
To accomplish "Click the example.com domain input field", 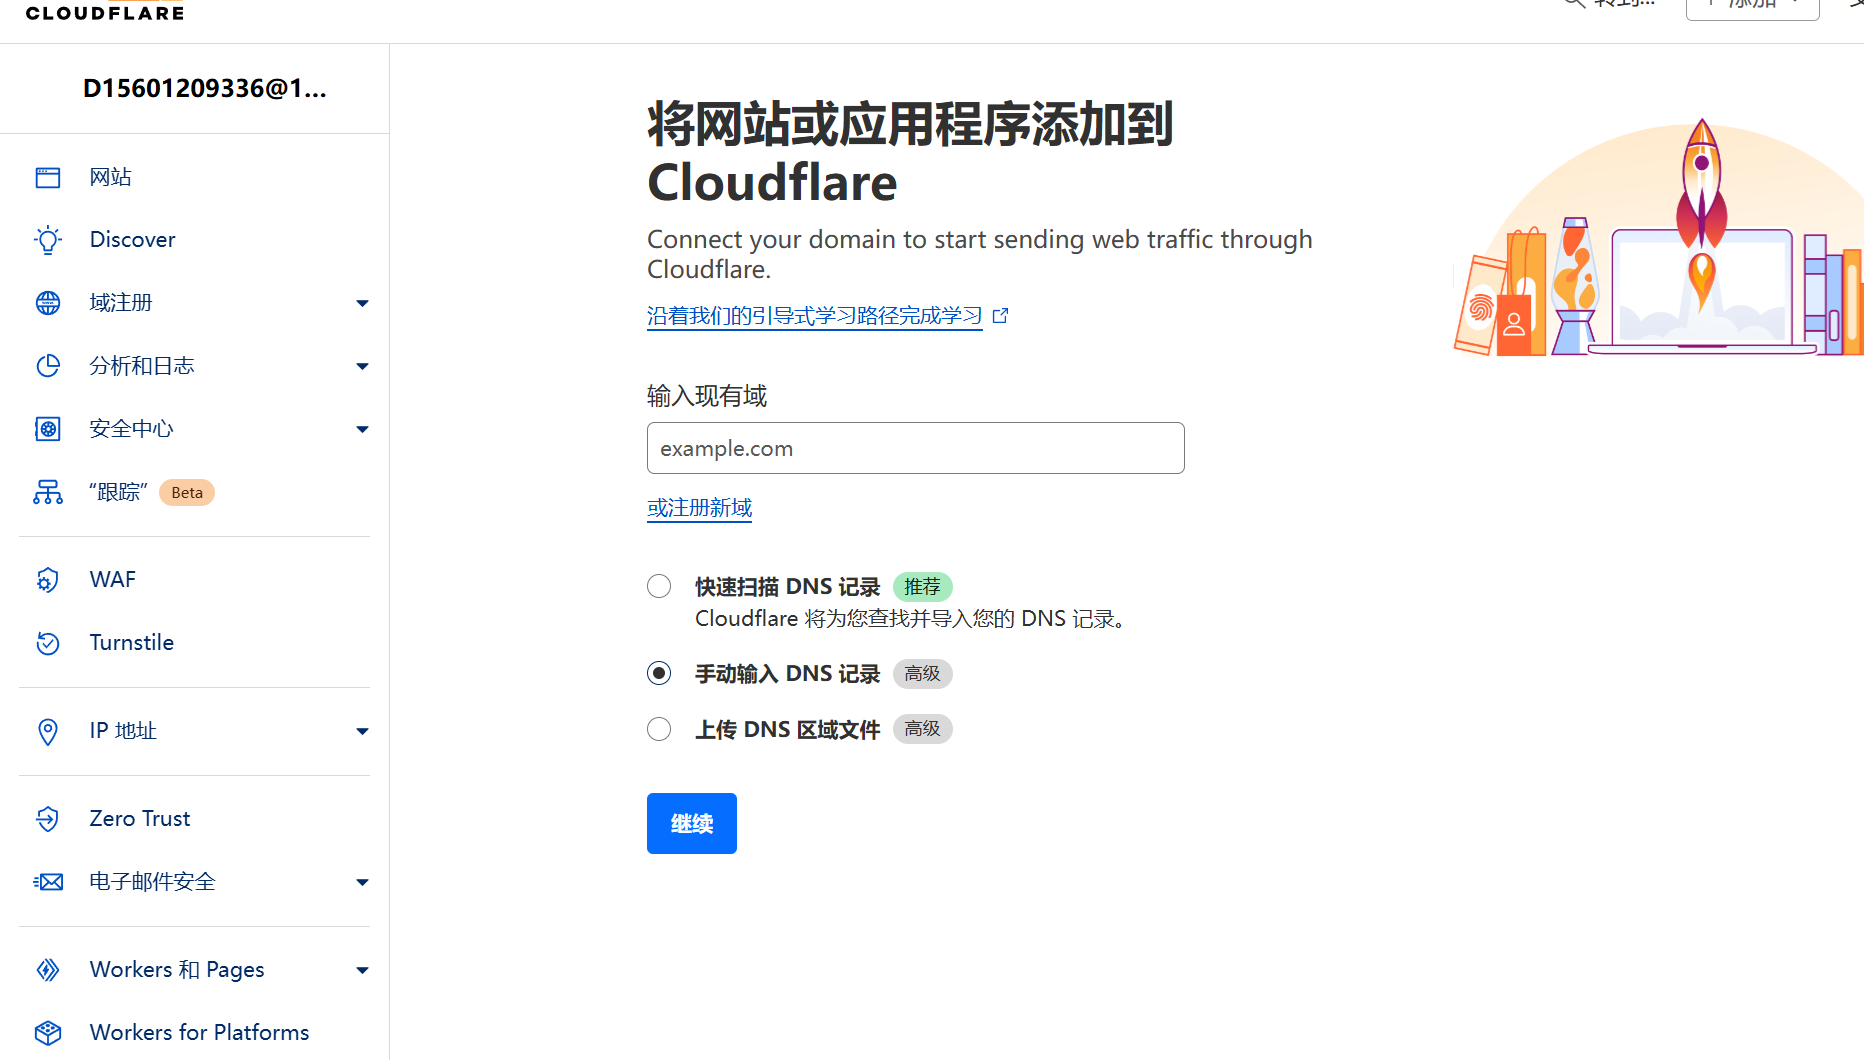I will [916, 448].
